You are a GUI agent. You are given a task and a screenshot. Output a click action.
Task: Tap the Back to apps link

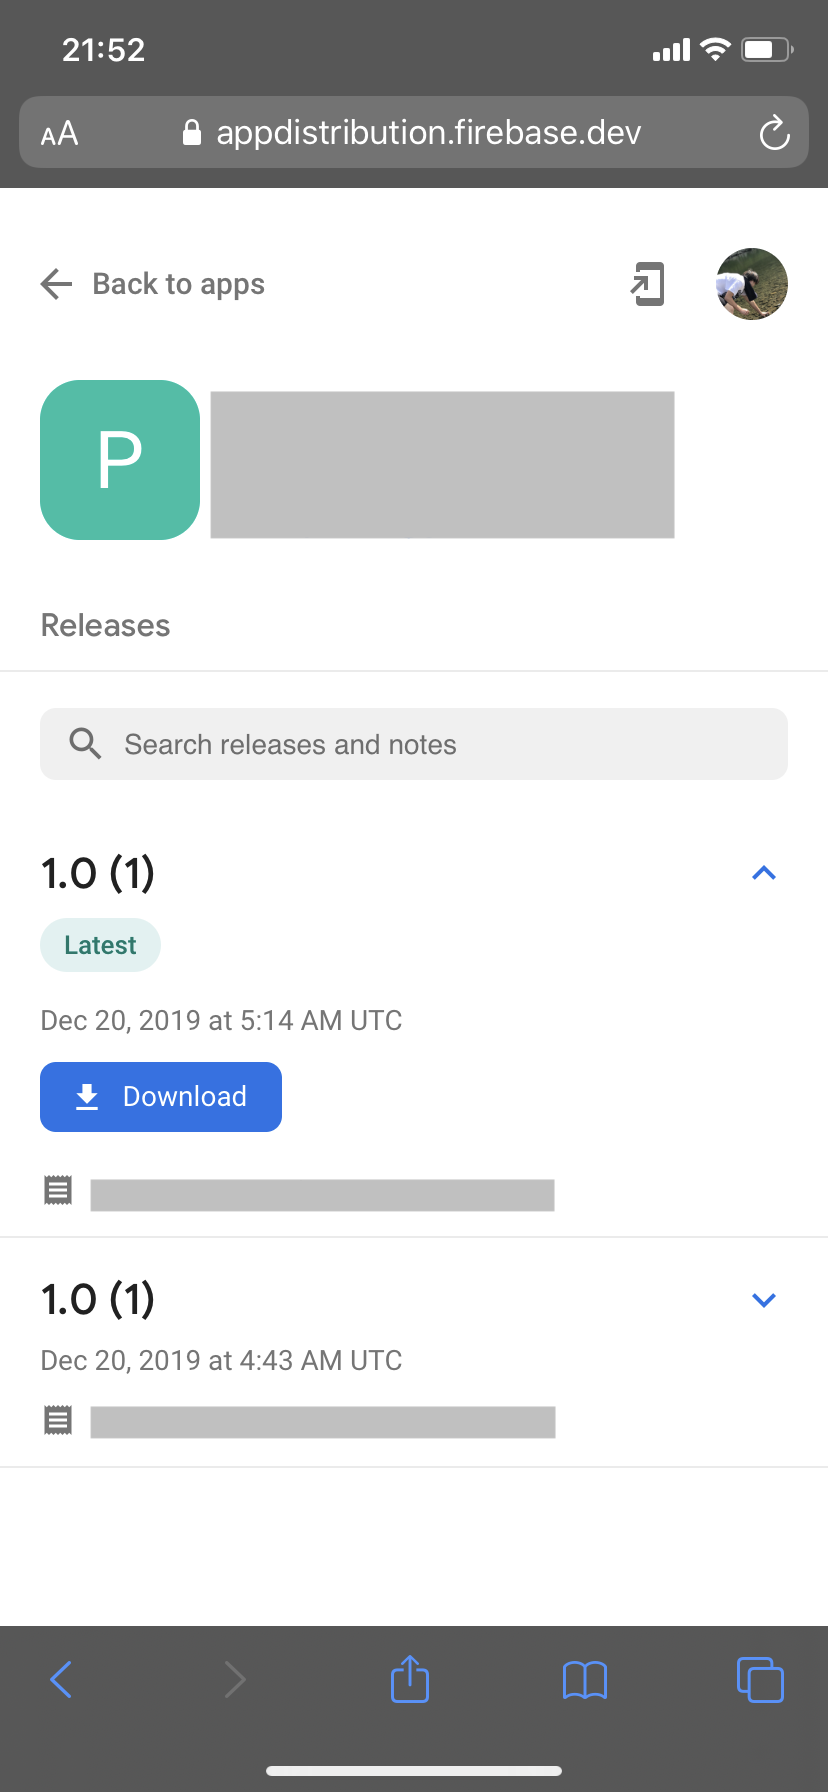(179, 284)
